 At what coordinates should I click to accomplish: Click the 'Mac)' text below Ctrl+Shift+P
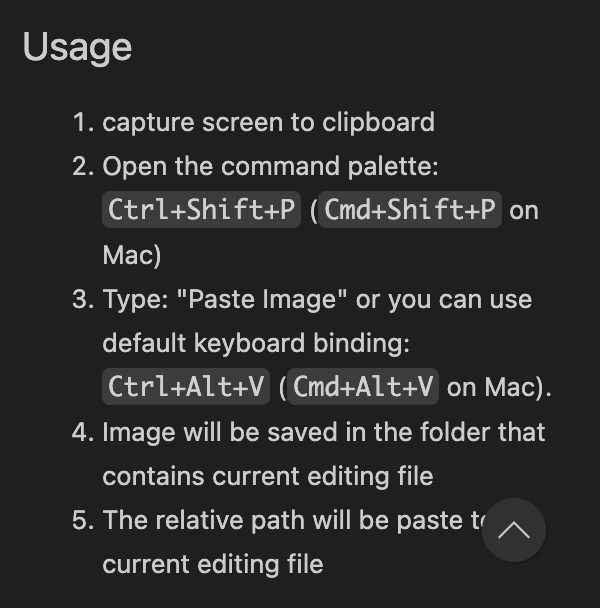132,256
